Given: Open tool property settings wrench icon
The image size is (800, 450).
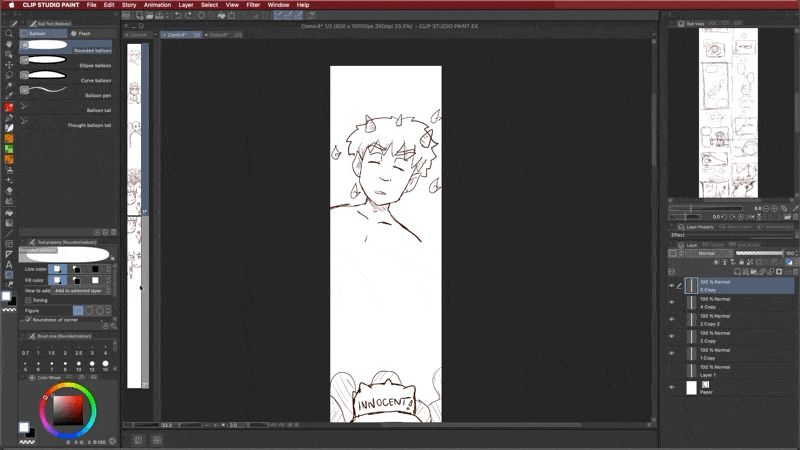Looking at the screenshot, I should pyautogui.click(x=113, y=326).
